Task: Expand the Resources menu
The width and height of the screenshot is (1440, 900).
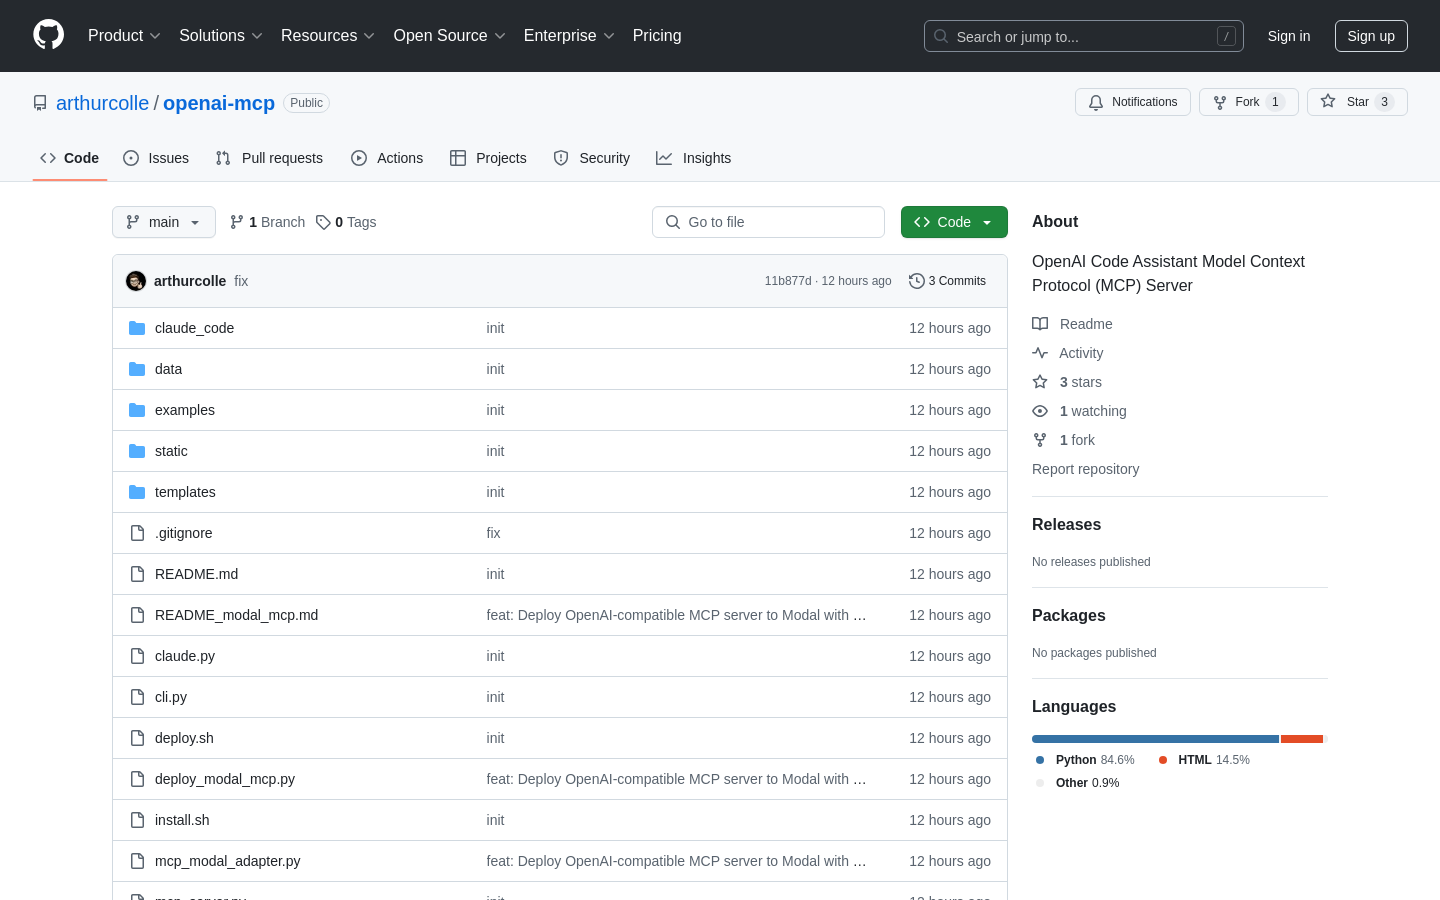Action: pos(328,36)
